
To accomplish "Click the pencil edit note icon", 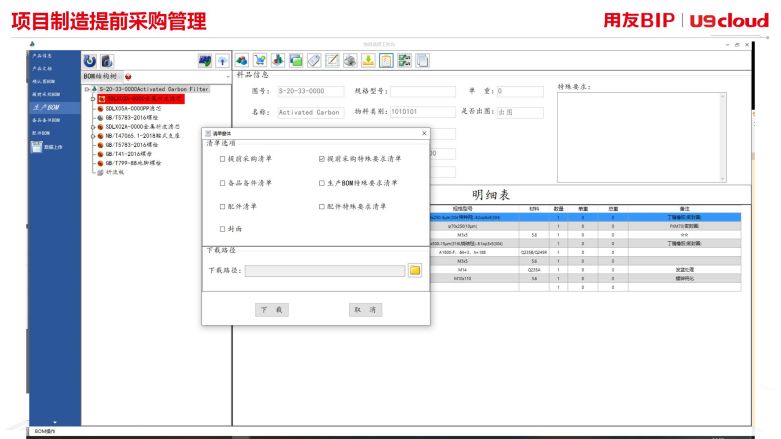I will coord(332,61).
